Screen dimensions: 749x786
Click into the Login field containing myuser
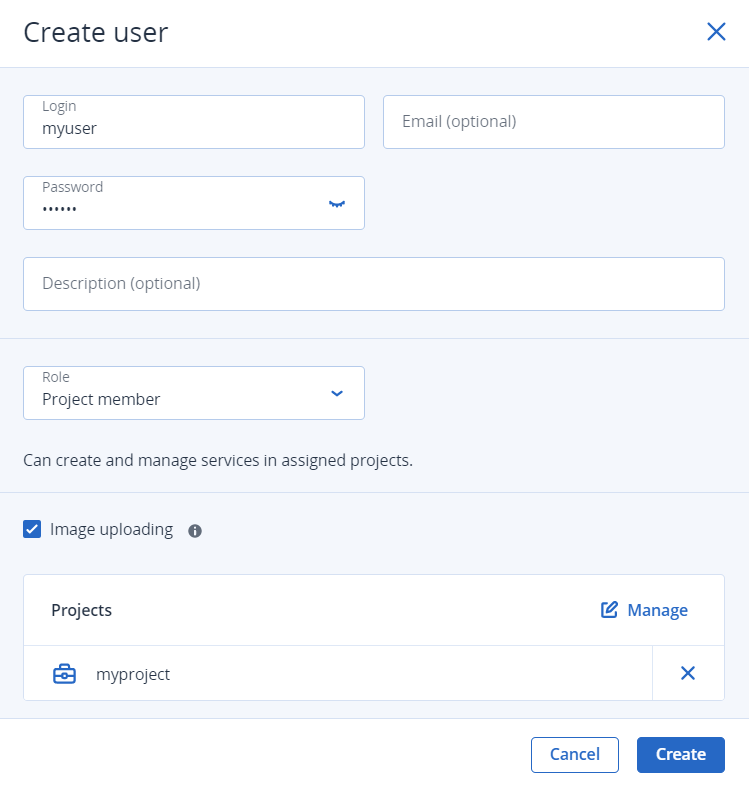pyautogui.click(x=194, y=122)
